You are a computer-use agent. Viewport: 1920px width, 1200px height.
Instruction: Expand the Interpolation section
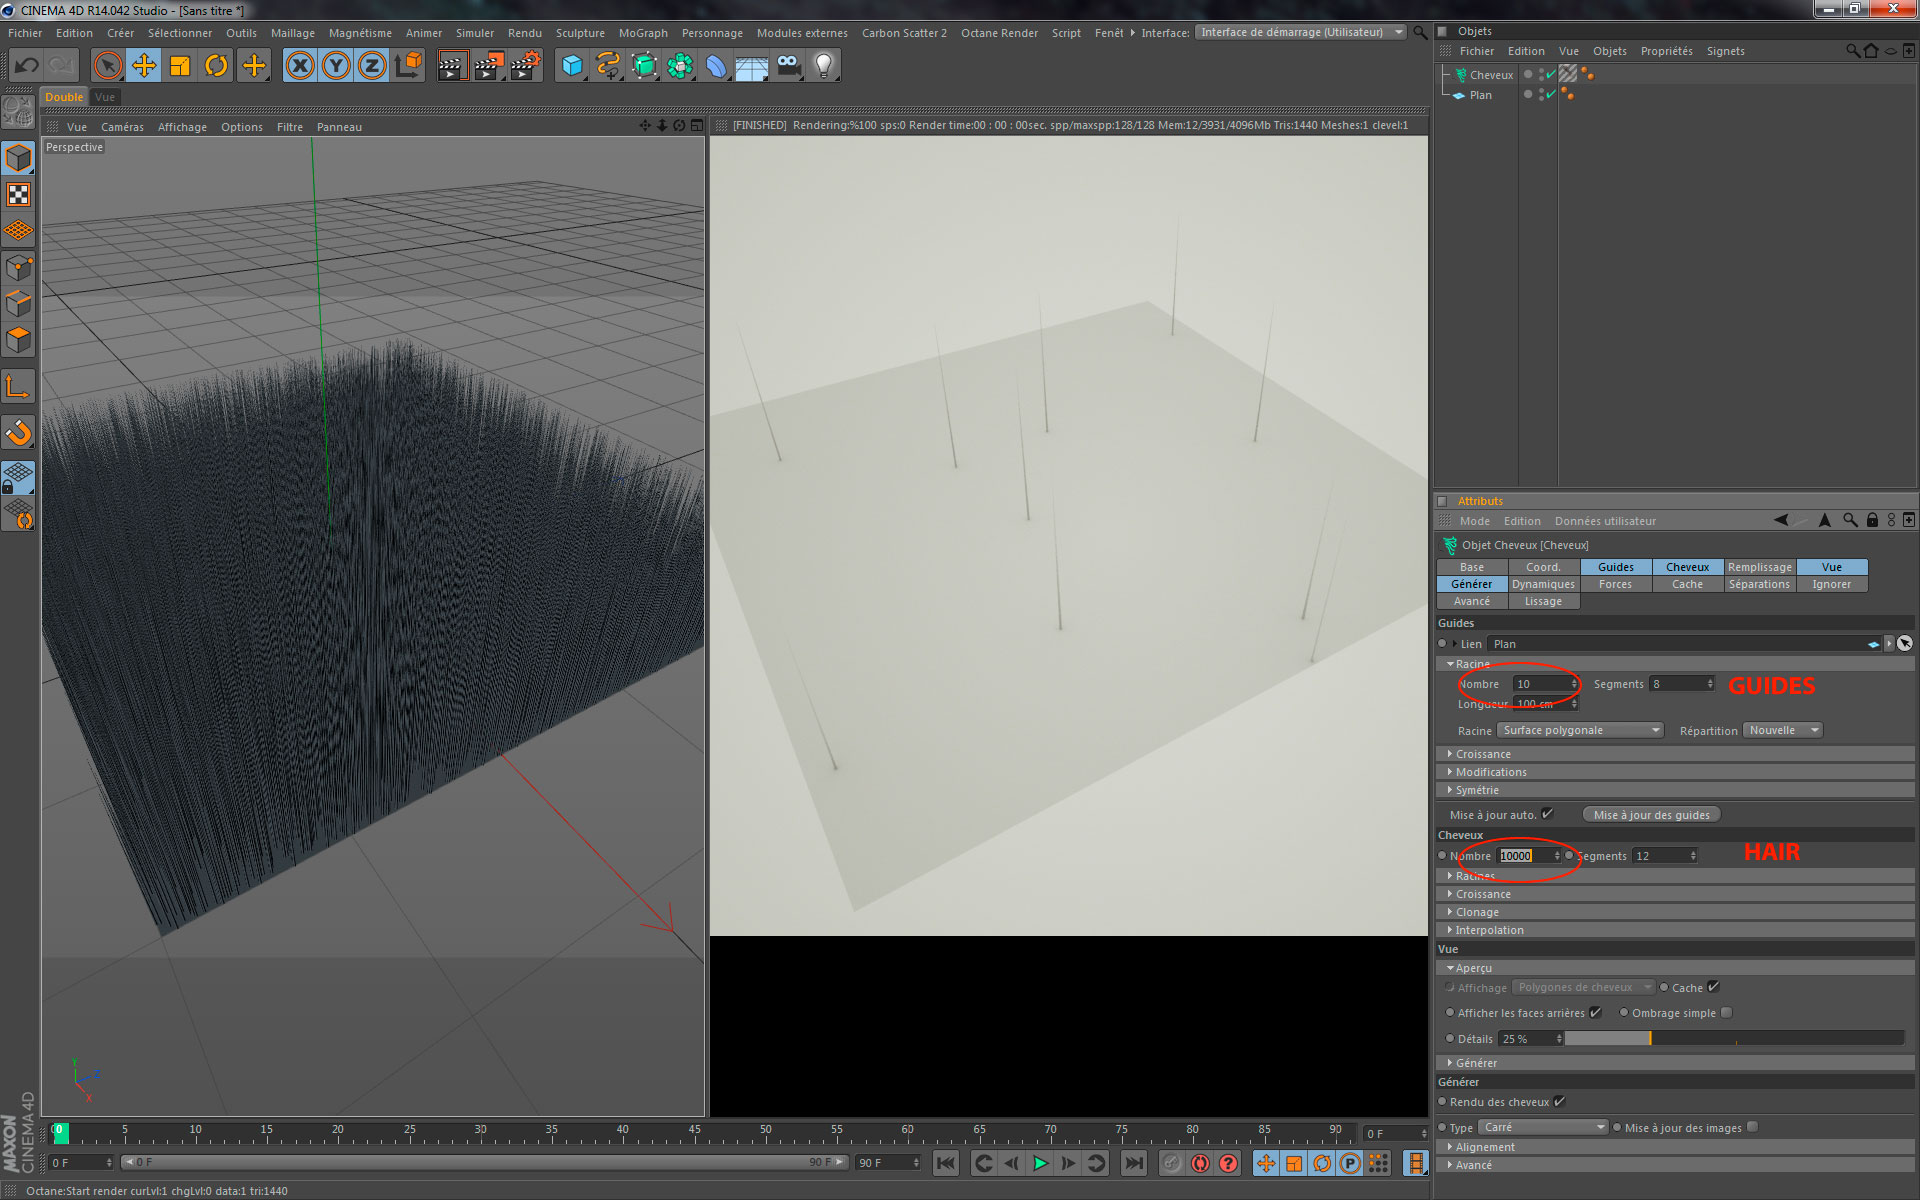1676,930
